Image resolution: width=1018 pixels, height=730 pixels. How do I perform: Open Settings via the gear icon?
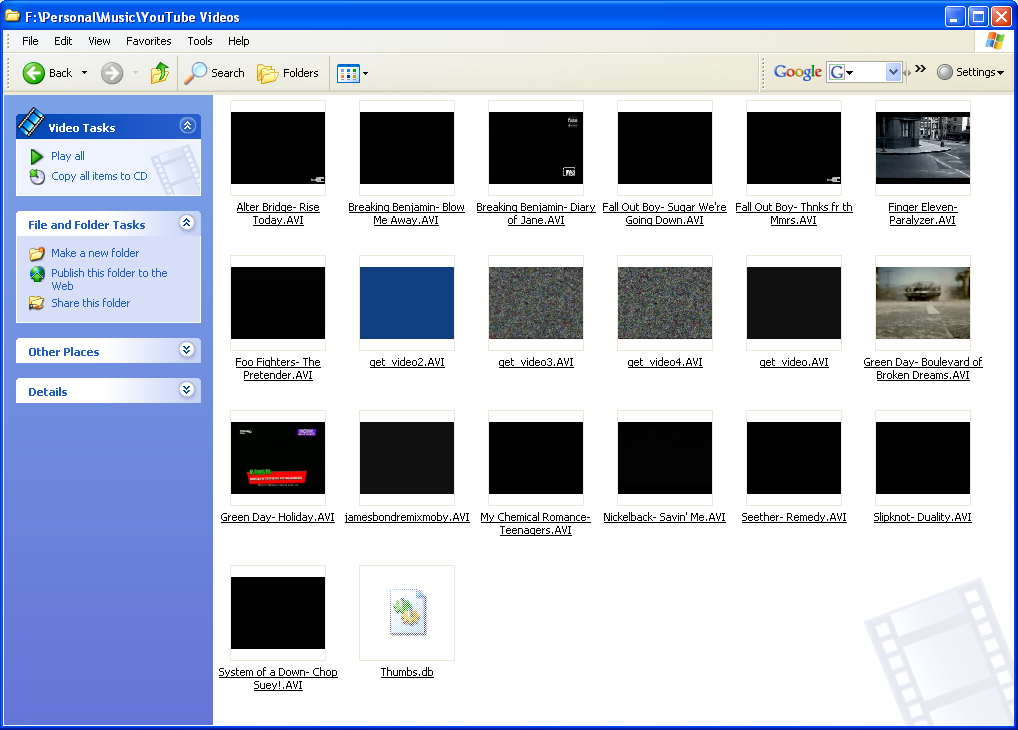pos(945,72)
